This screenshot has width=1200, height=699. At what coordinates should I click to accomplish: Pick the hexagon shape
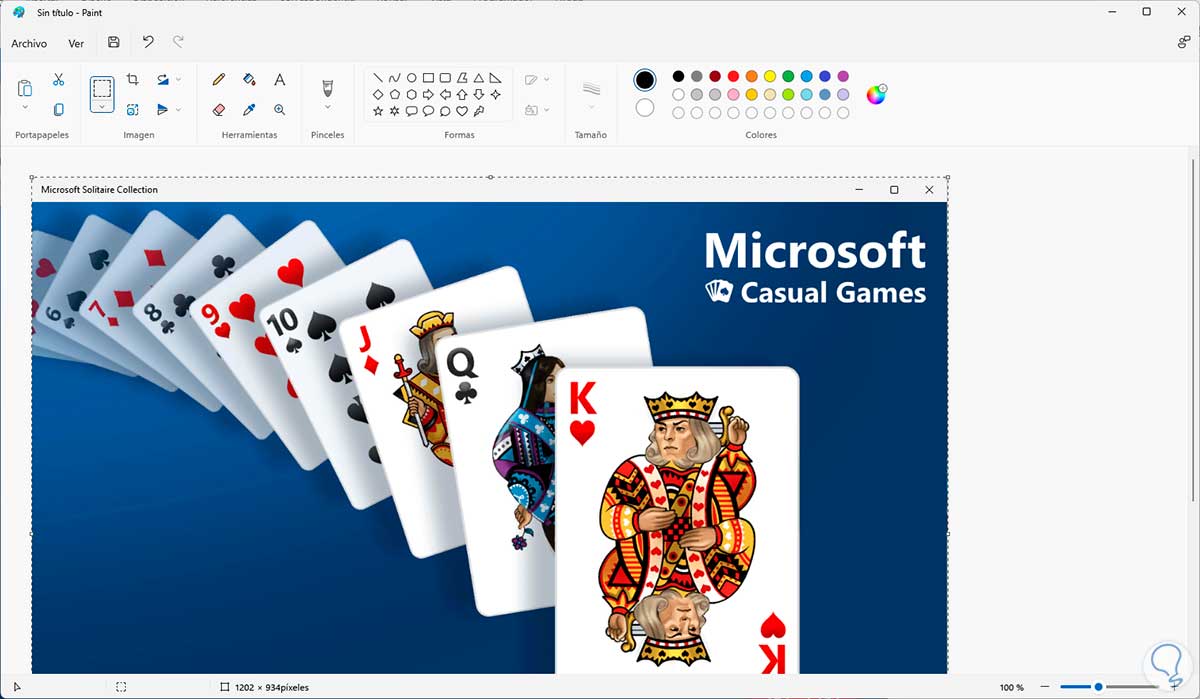tap(412, 94)
